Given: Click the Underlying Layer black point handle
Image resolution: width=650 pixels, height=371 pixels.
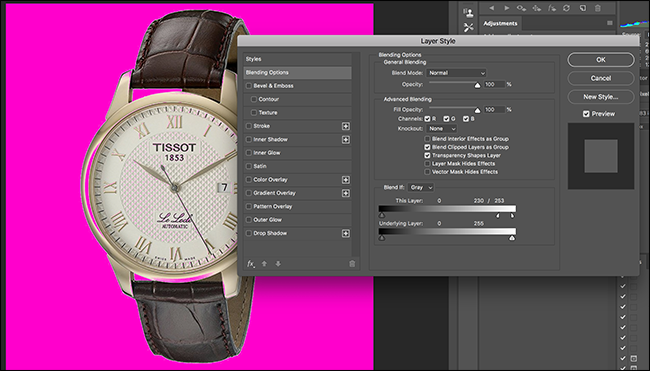Looking at the screenshot, I should [x=382, y=238].
